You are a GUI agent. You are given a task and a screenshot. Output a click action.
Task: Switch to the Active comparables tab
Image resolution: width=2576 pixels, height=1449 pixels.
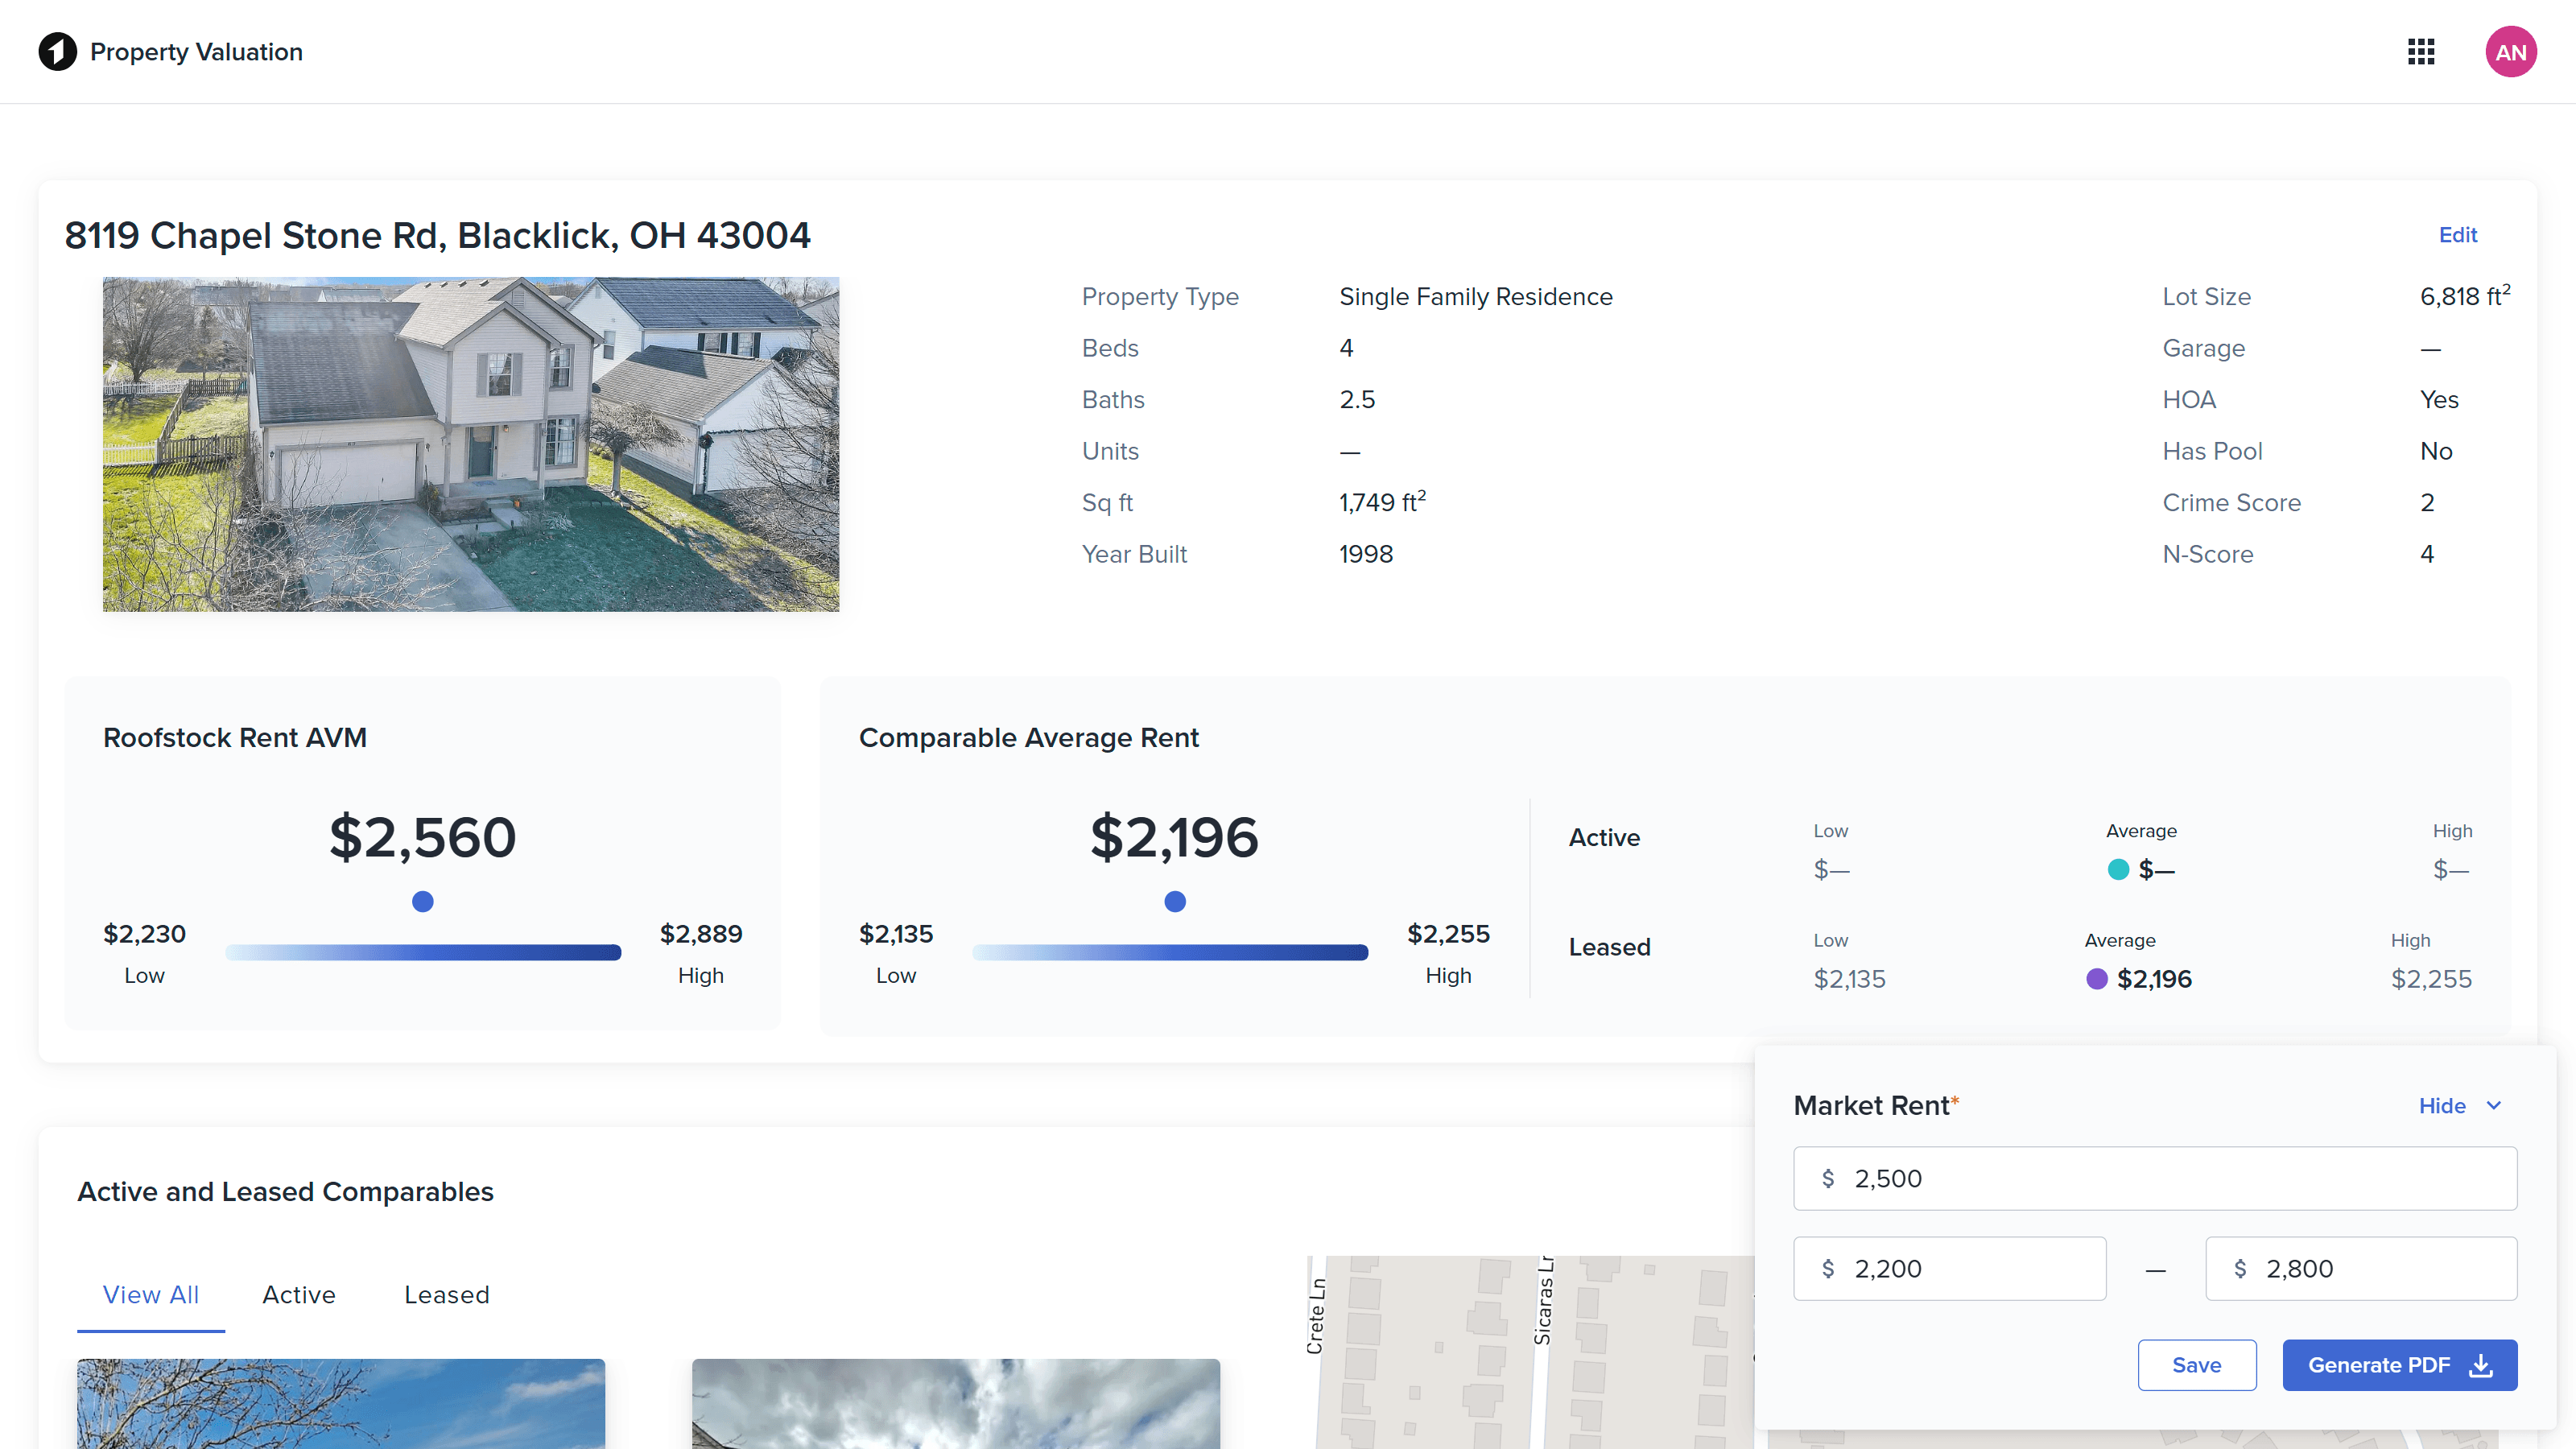(x=299, y=1295)
